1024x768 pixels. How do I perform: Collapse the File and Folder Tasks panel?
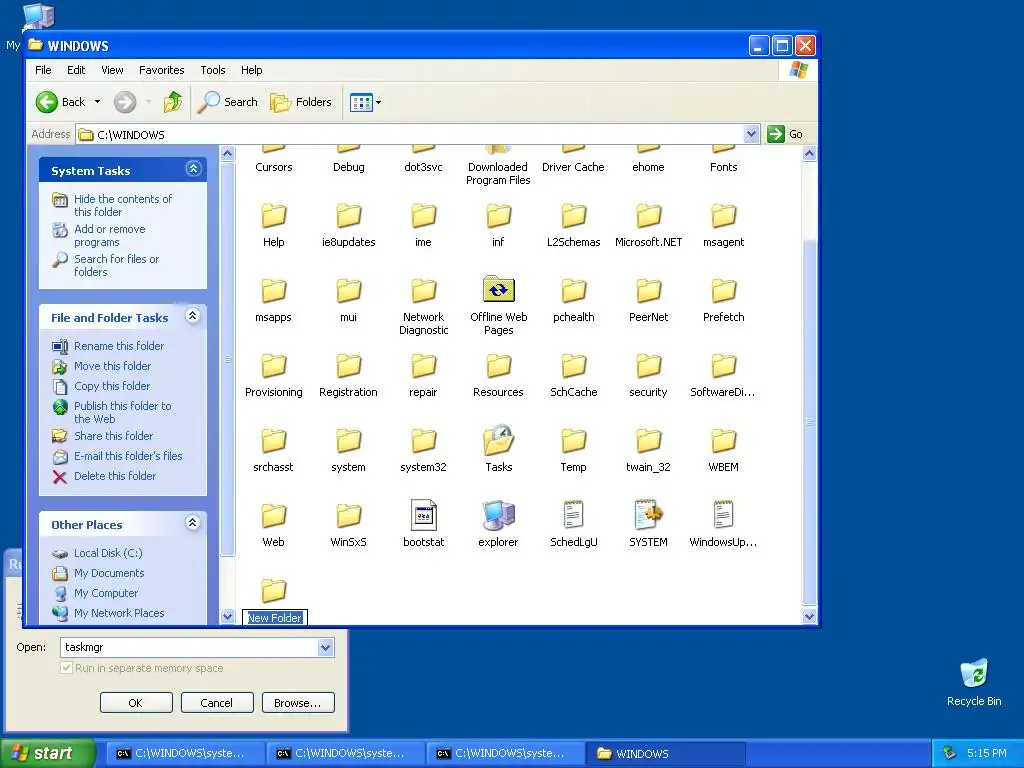point(193,316)
